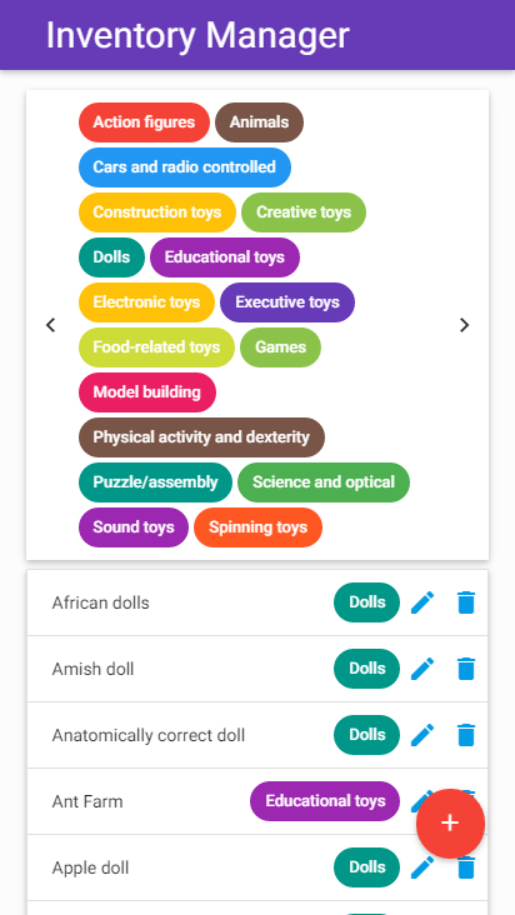Remove the Anatomically correct doll entry
Image resolution: width=515 pixels, height=915 pixels.
[x=465, y=735]
